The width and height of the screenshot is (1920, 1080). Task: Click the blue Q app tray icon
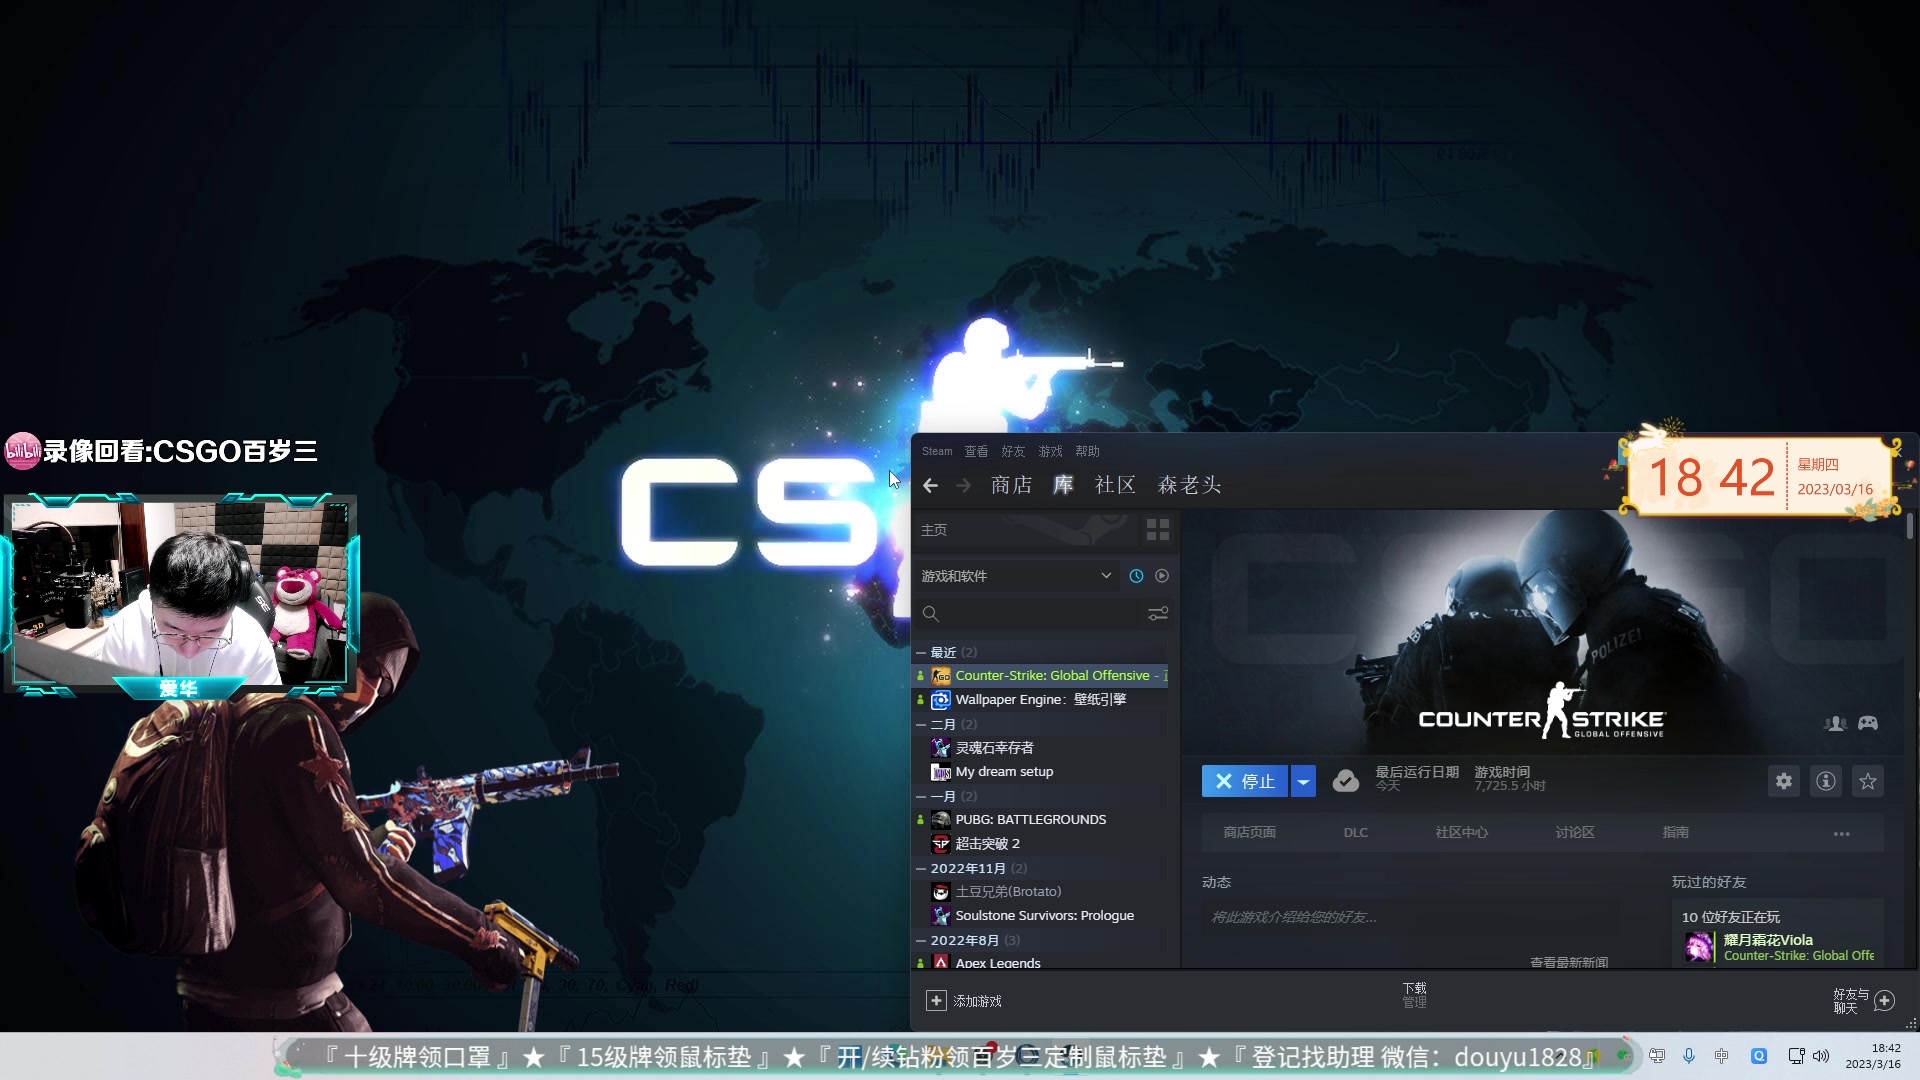pyautogui.click(x=1759, y=1056)
